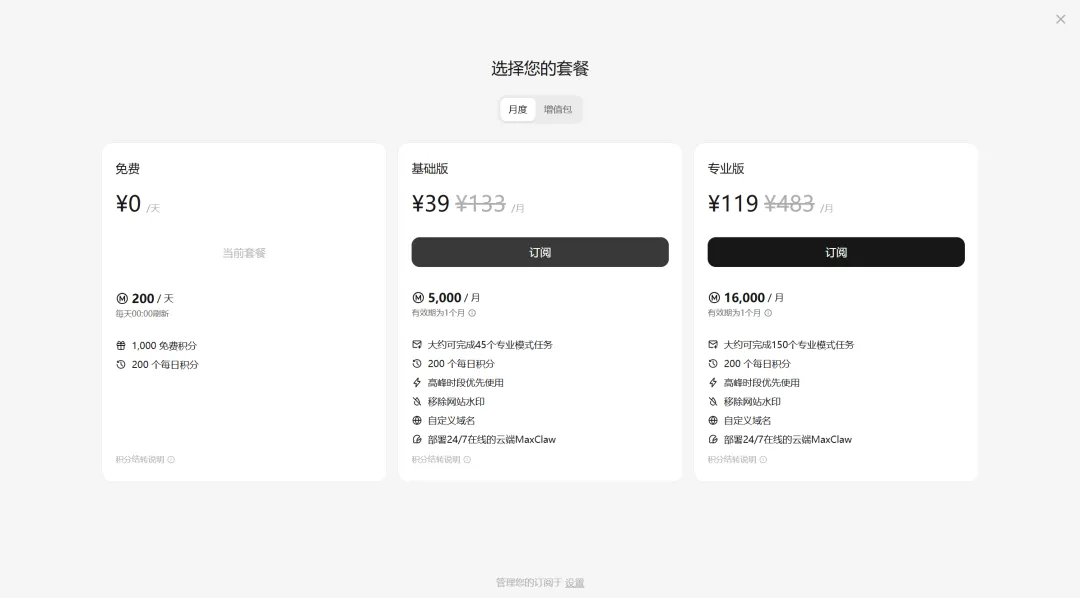Show validity info icon in 专业版 card

click(x=768, y=313)
